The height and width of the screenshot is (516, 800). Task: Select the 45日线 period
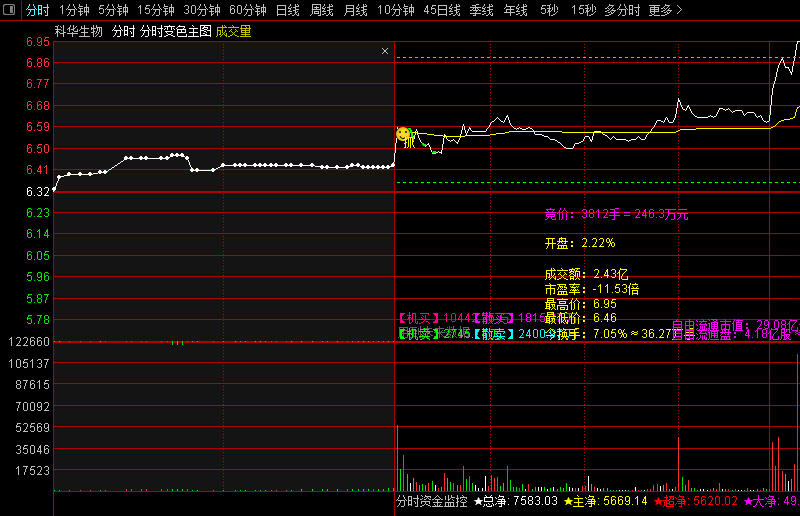[442, 10]
